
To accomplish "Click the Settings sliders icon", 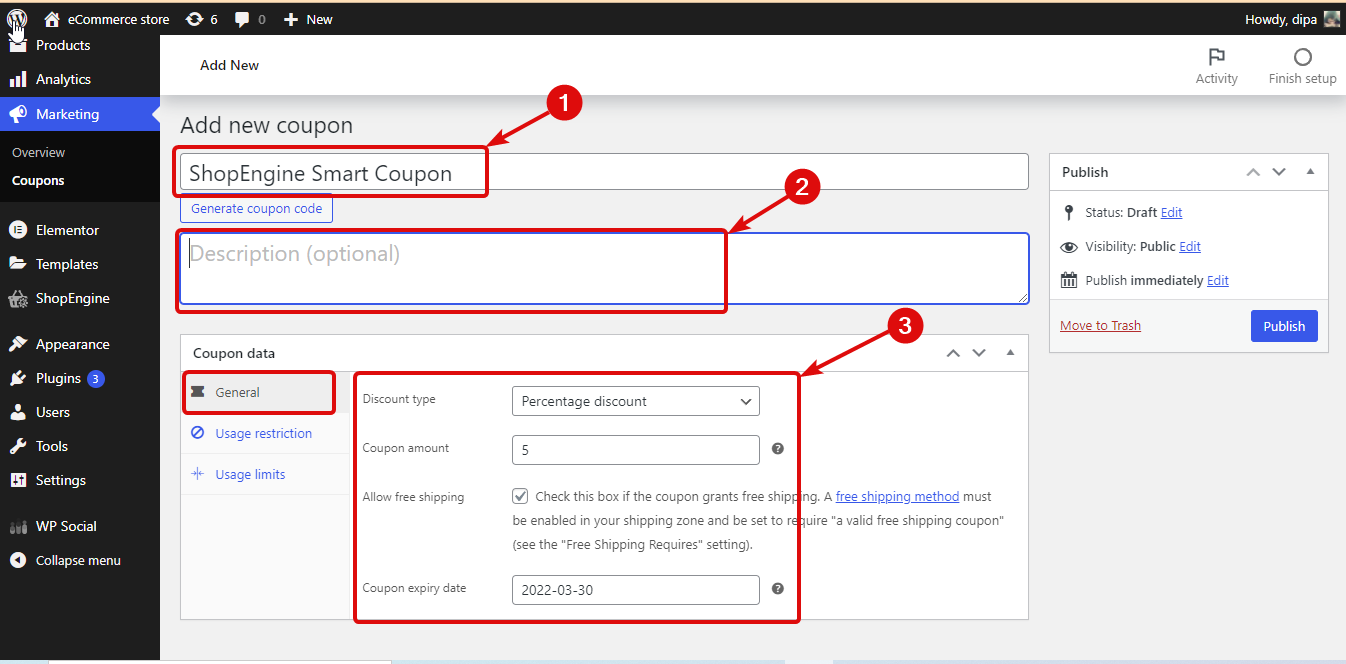I will (18, 480).
